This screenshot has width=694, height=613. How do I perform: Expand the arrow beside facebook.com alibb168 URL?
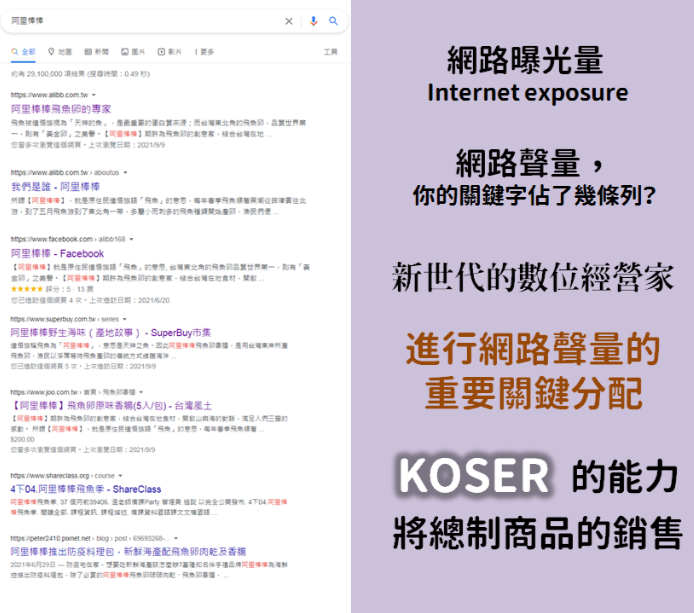pos(131,239)
